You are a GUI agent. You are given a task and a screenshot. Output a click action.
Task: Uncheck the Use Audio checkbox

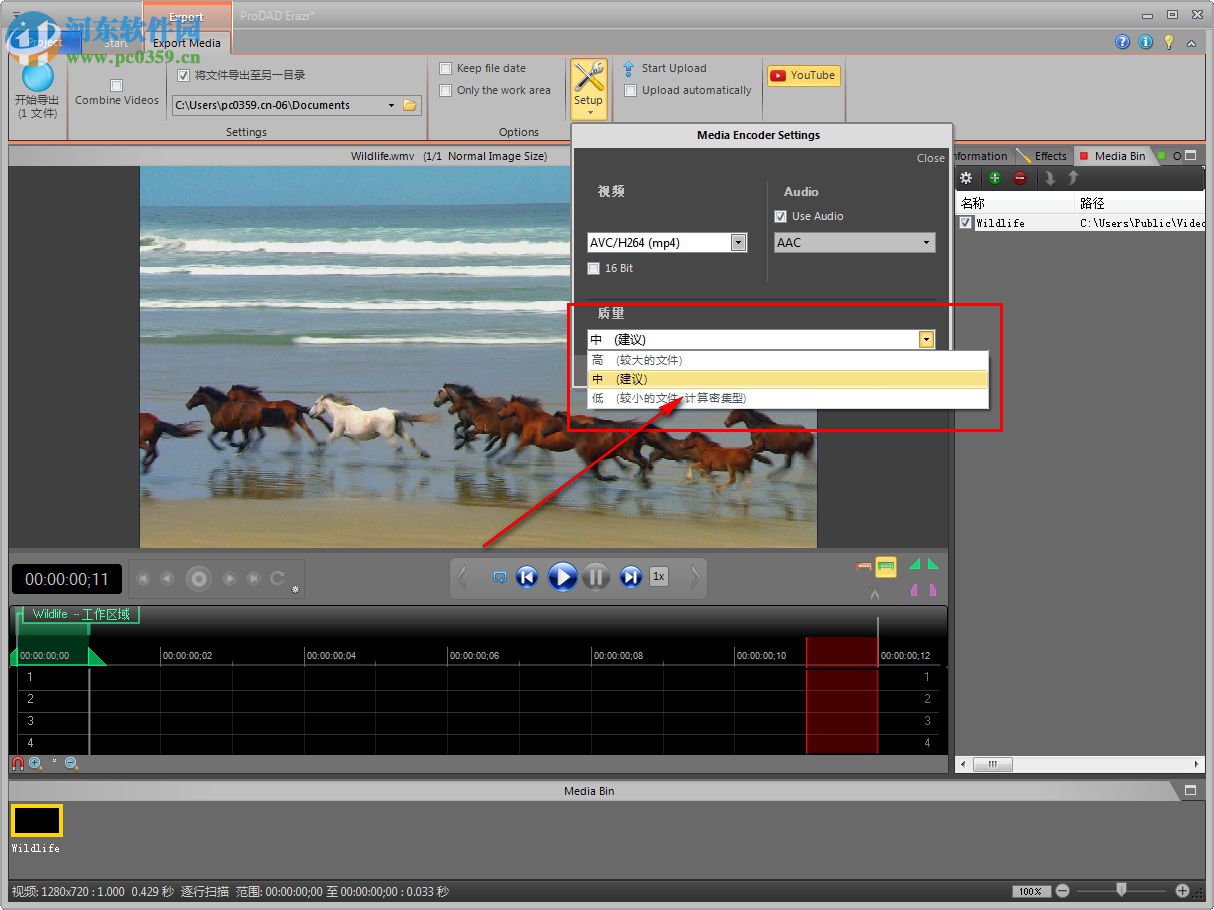(781, 216)
